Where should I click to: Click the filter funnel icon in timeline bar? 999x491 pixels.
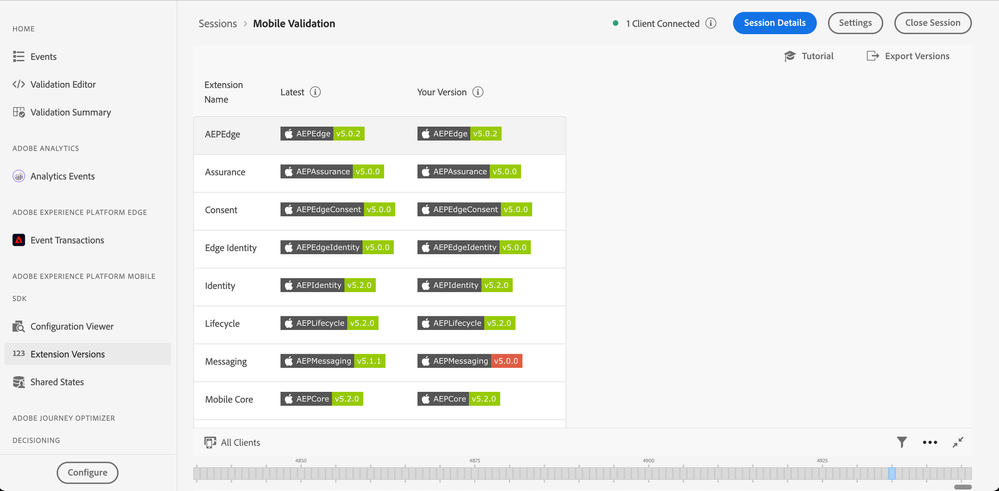click(902, 442)
